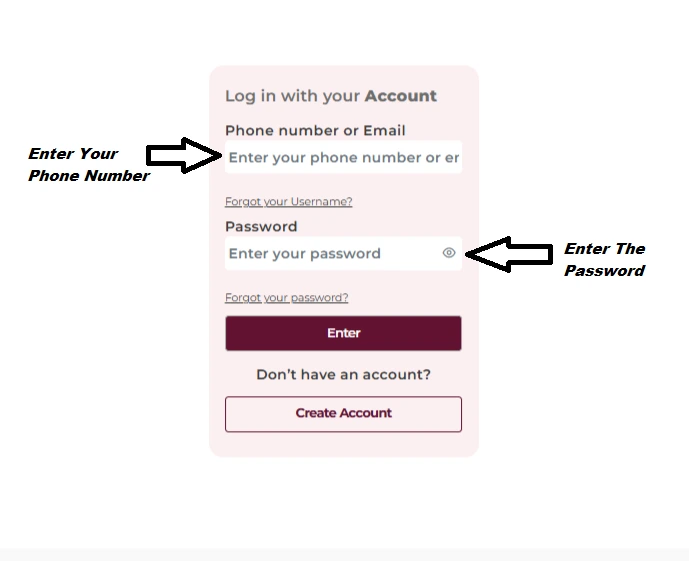Focus the 'Enter your password' input field
This screenshot has height=561, width=689.
coord(330,254)
